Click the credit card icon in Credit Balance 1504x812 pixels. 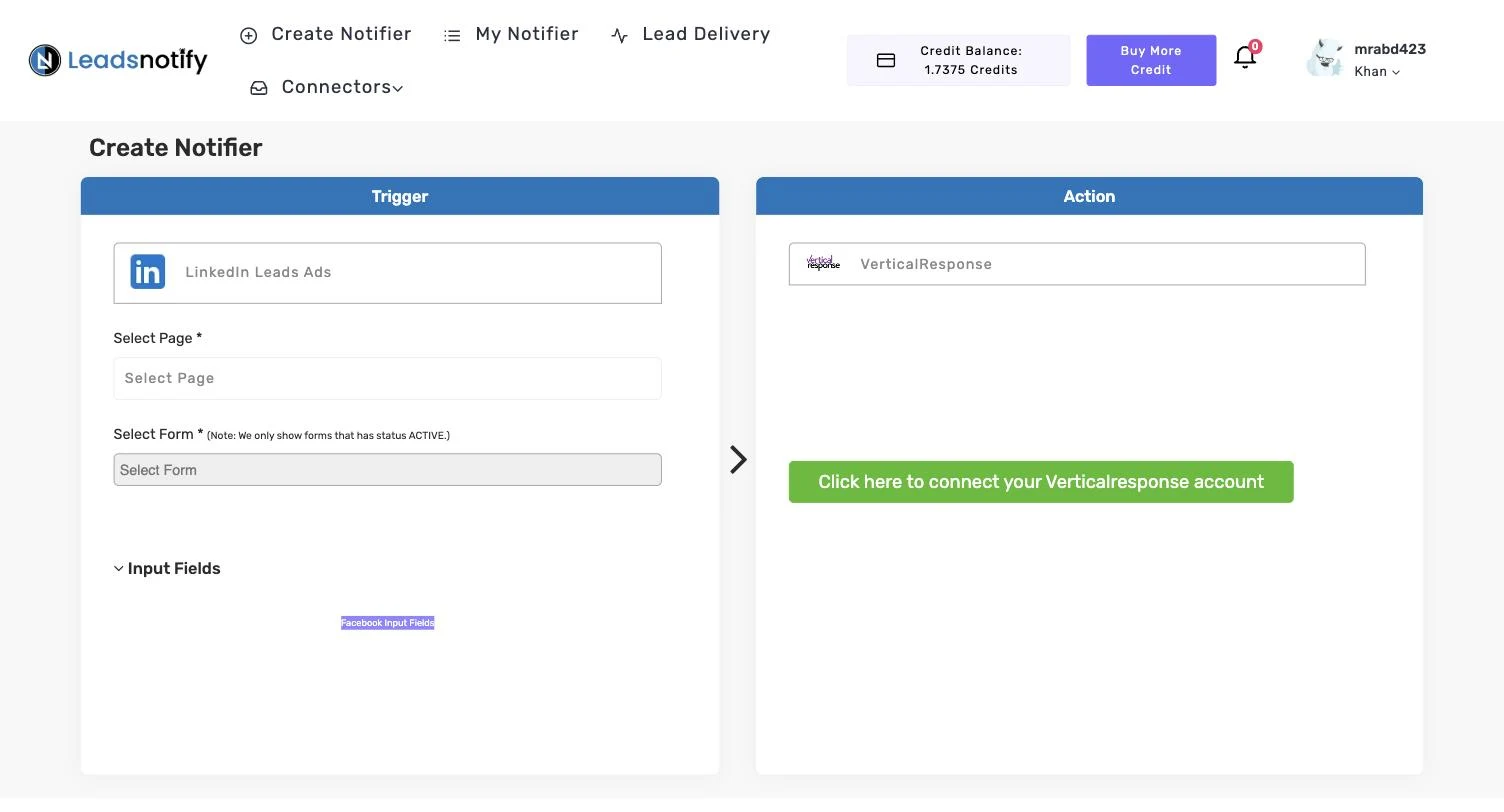coord(886,60)
